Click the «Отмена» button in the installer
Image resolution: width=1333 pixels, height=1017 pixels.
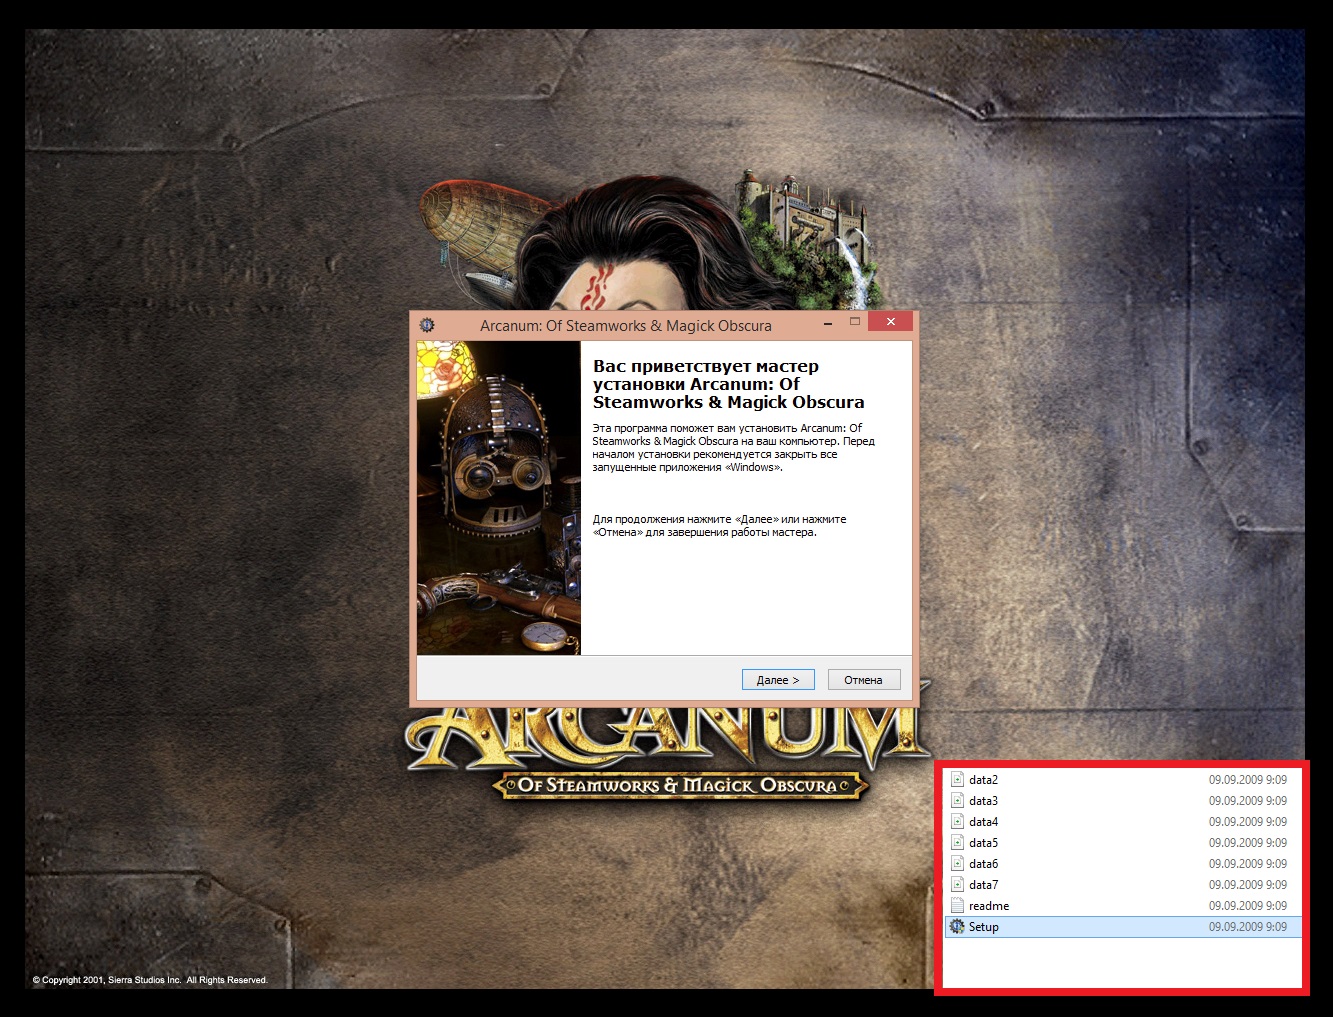[864, 680]
